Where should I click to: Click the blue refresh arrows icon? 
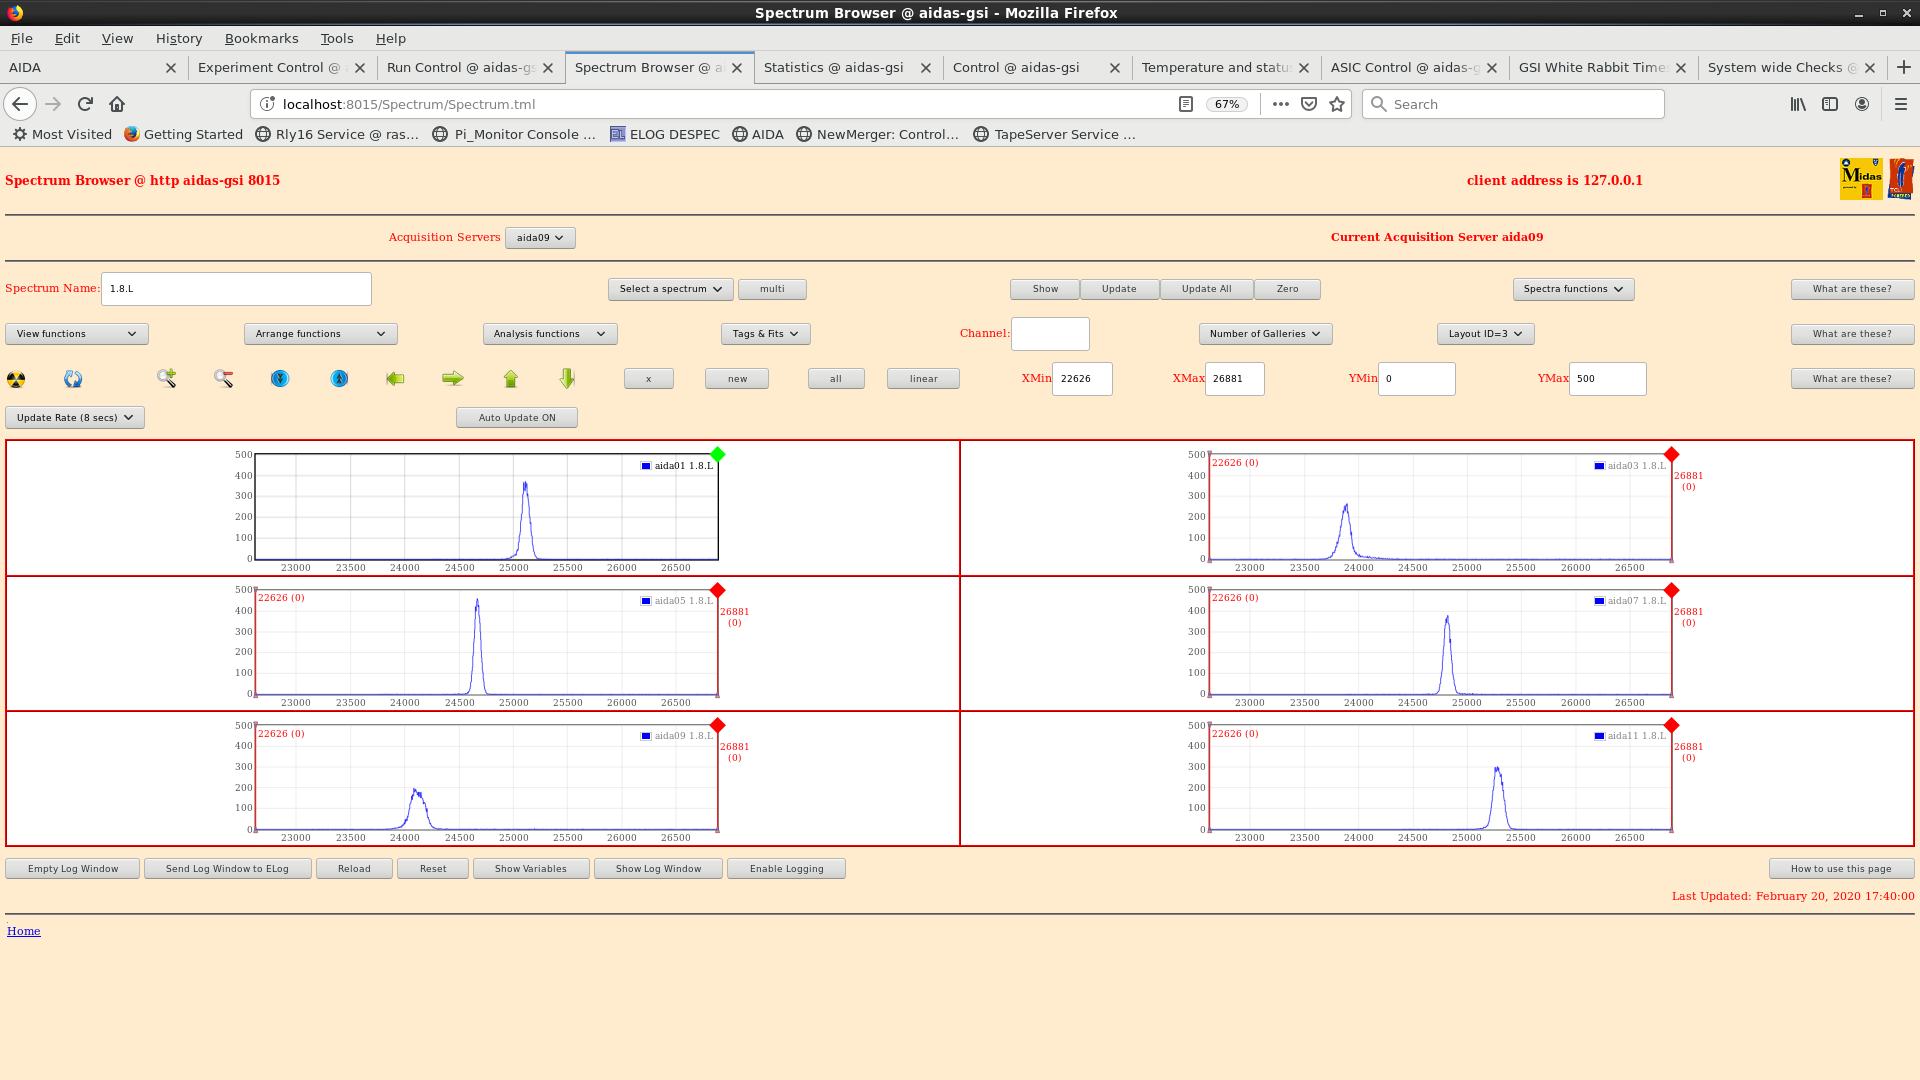tap(73, 379)
